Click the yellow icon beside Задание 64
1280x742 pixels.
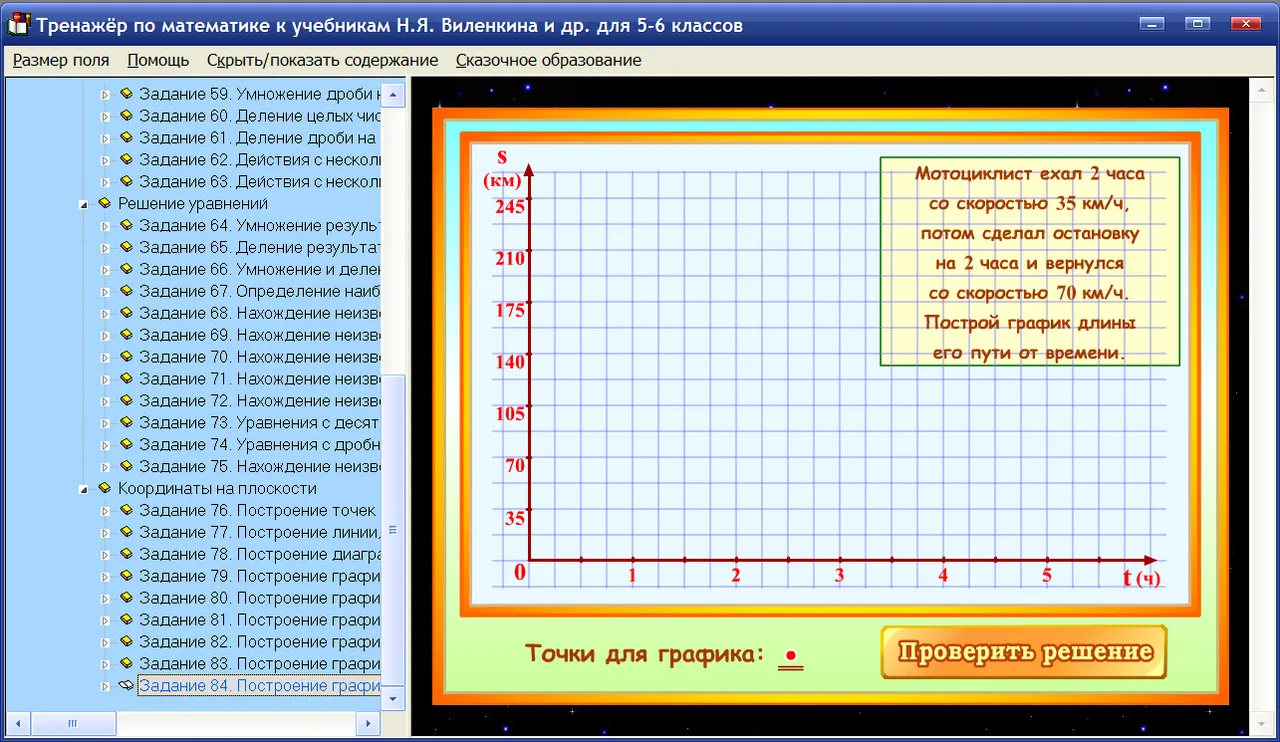(x=126, y=225)
